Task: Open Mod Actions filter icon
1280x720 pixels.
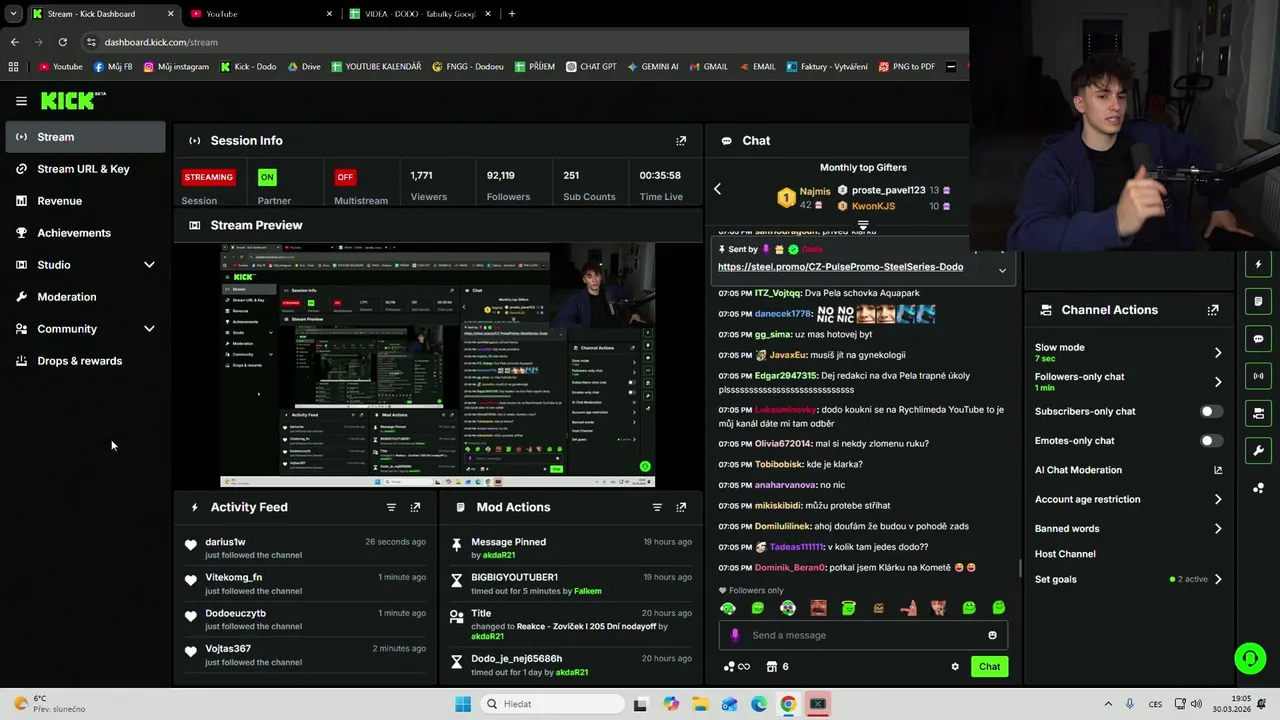Action: (x=657, y=507)
